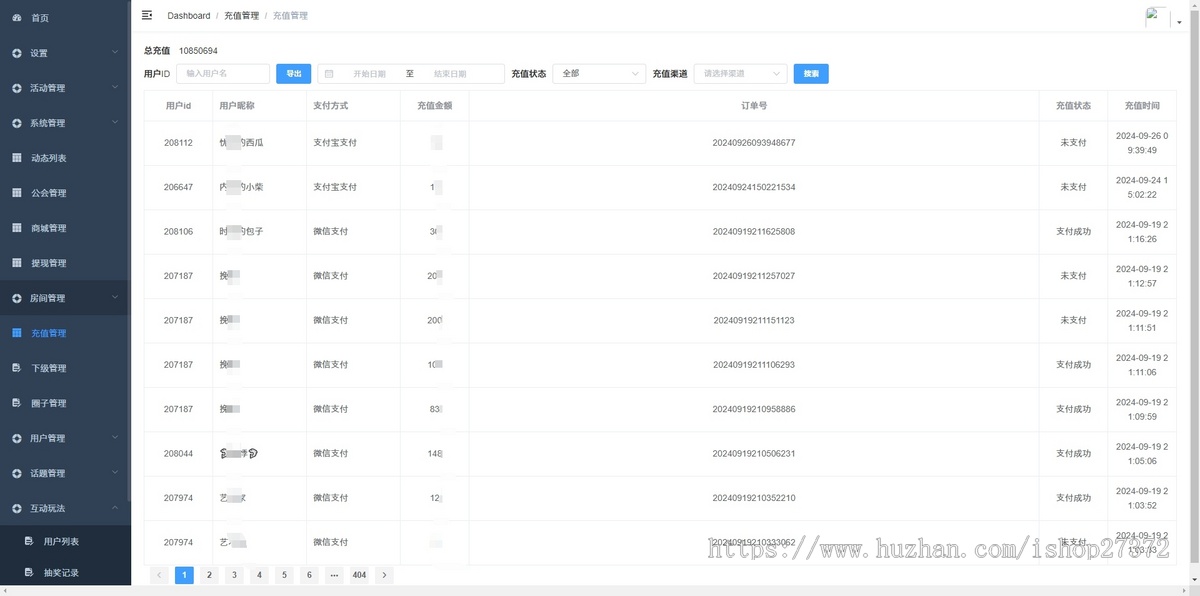Click the 开始日期 start date field
1200x596 pixels.
[x=369, y=74]
